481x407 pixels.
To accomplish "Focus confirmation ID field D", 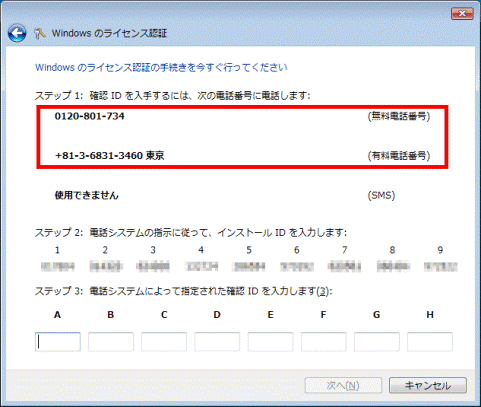I will (217, 342).
